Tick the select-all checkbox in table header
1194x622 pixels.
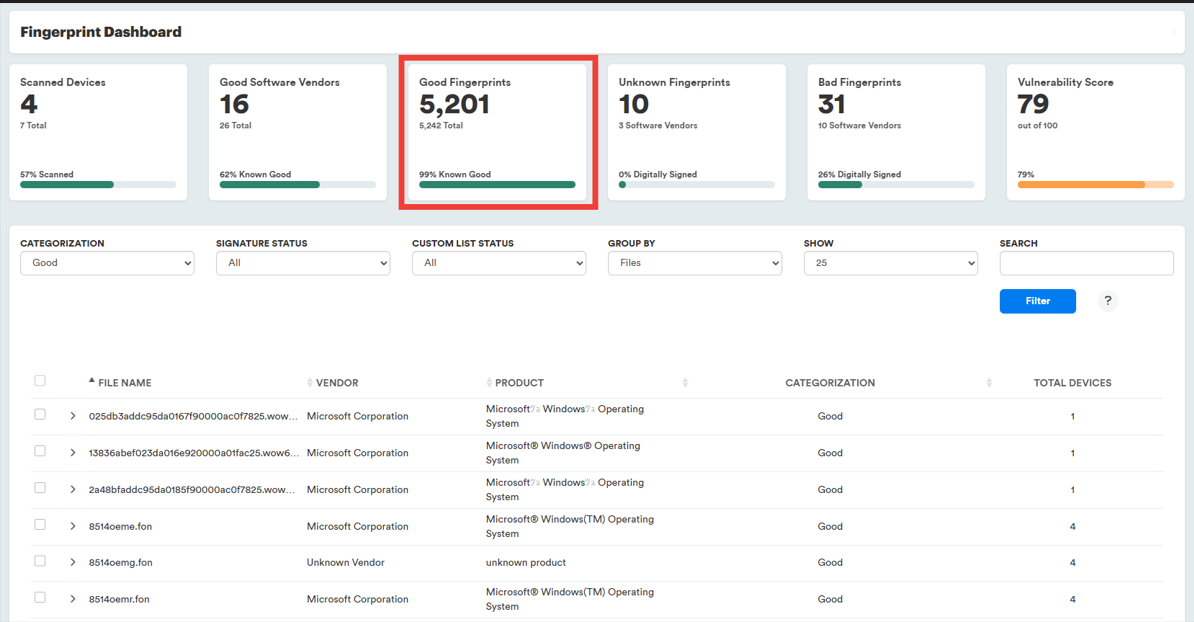pos(40,381)
